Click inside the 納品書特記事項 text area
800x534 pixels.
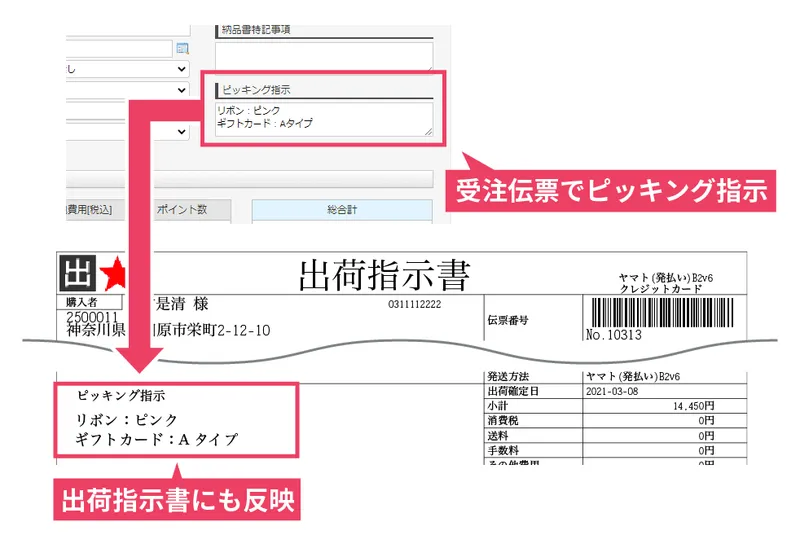pyautogui.click(x=324, y=56)
